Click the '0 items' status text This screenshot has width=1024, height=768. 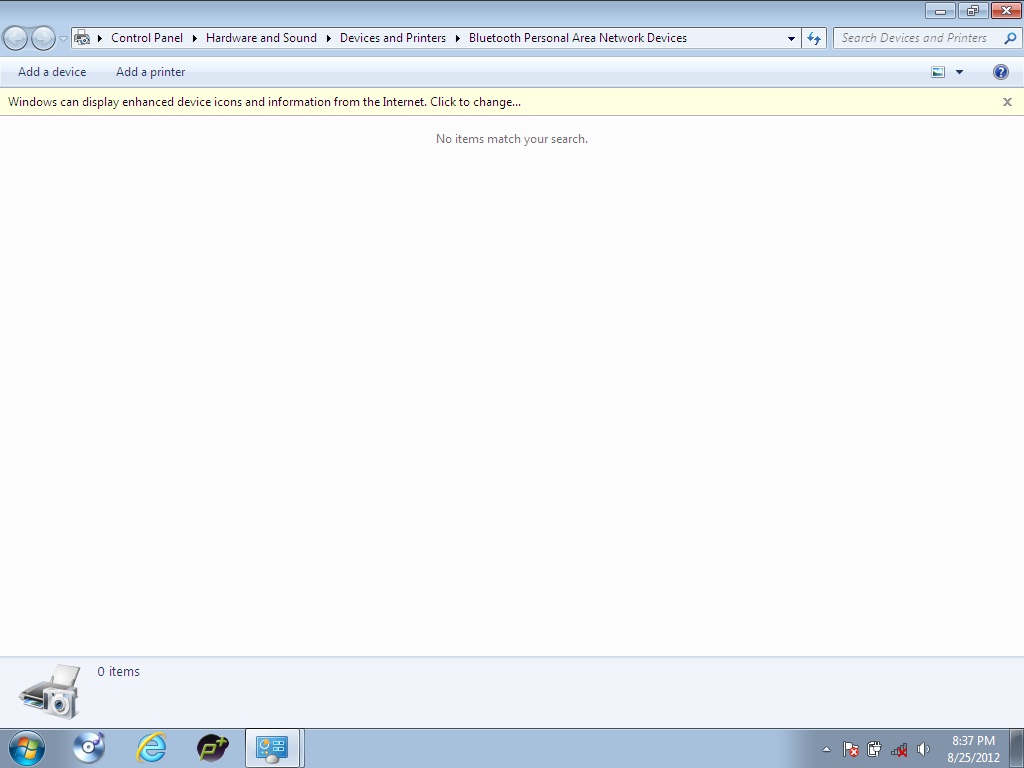point(118,671)
